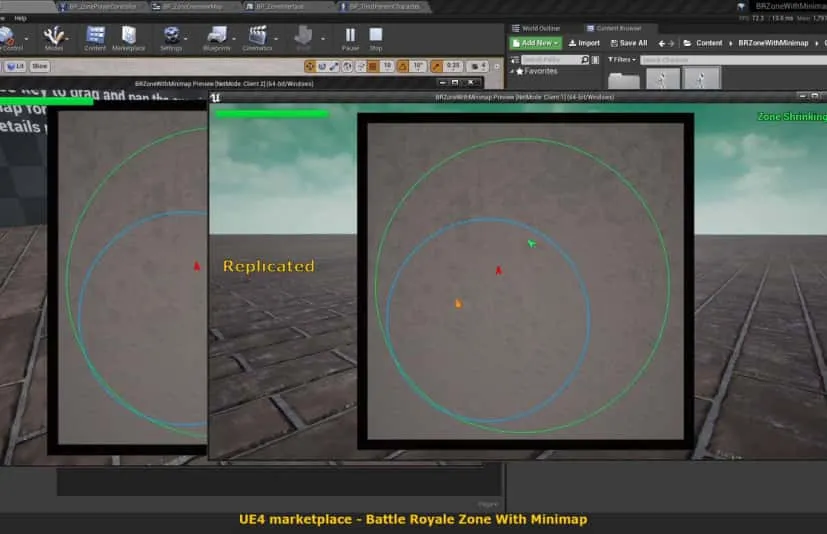This screenshot has height=534, width=827.
Task: Click icon right of Search Paths field
Action: [595, 60]
